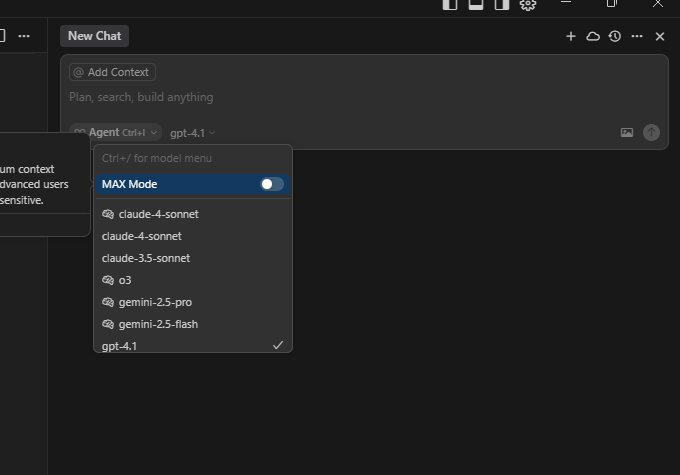Open the Agent mode dropdown
The height and width of the screenshot is (475, 680).
[115, 132]
